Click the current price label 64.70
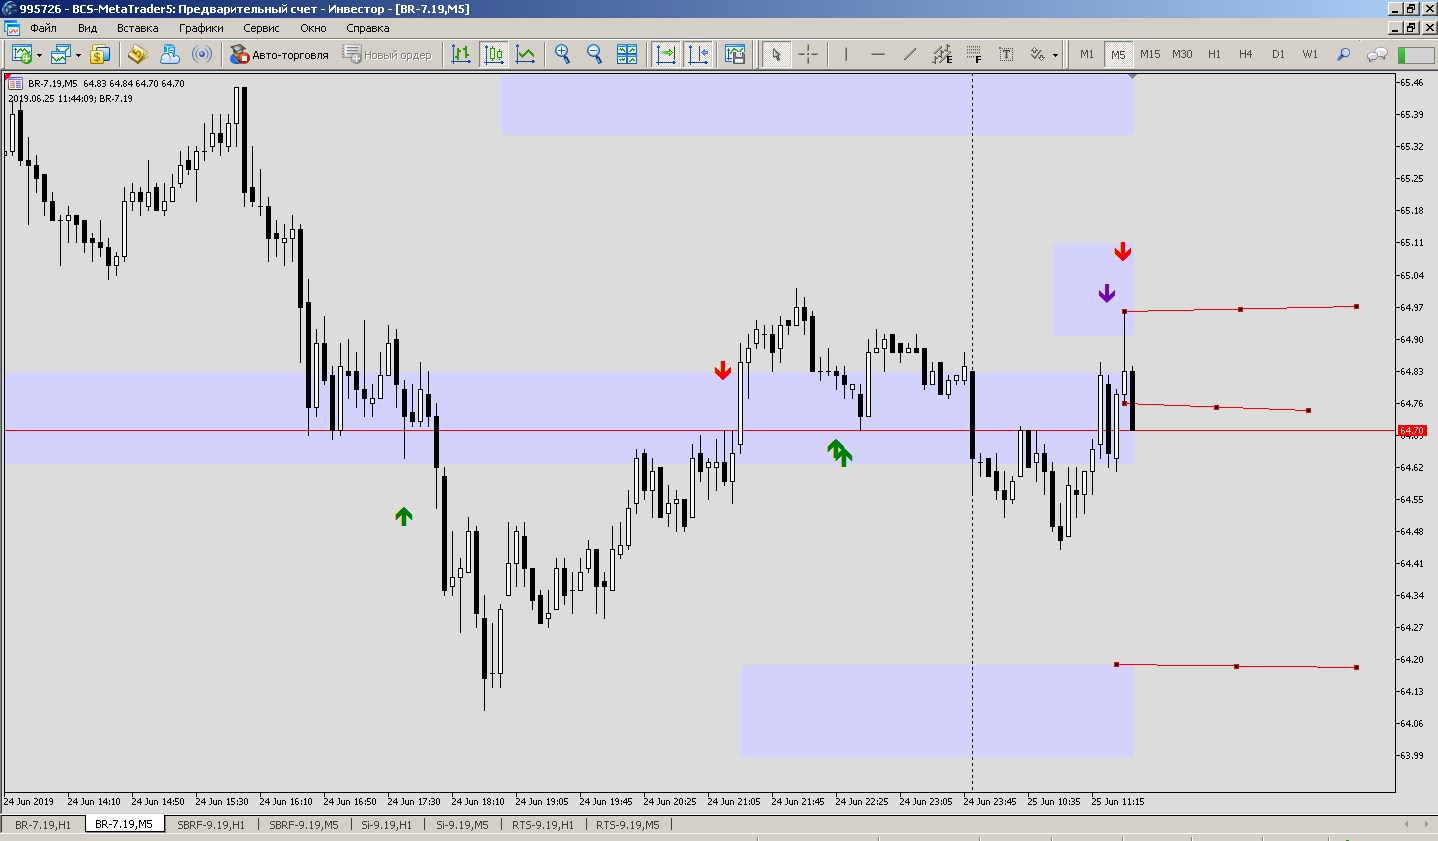1438x841 pixels. [1411, 431]
